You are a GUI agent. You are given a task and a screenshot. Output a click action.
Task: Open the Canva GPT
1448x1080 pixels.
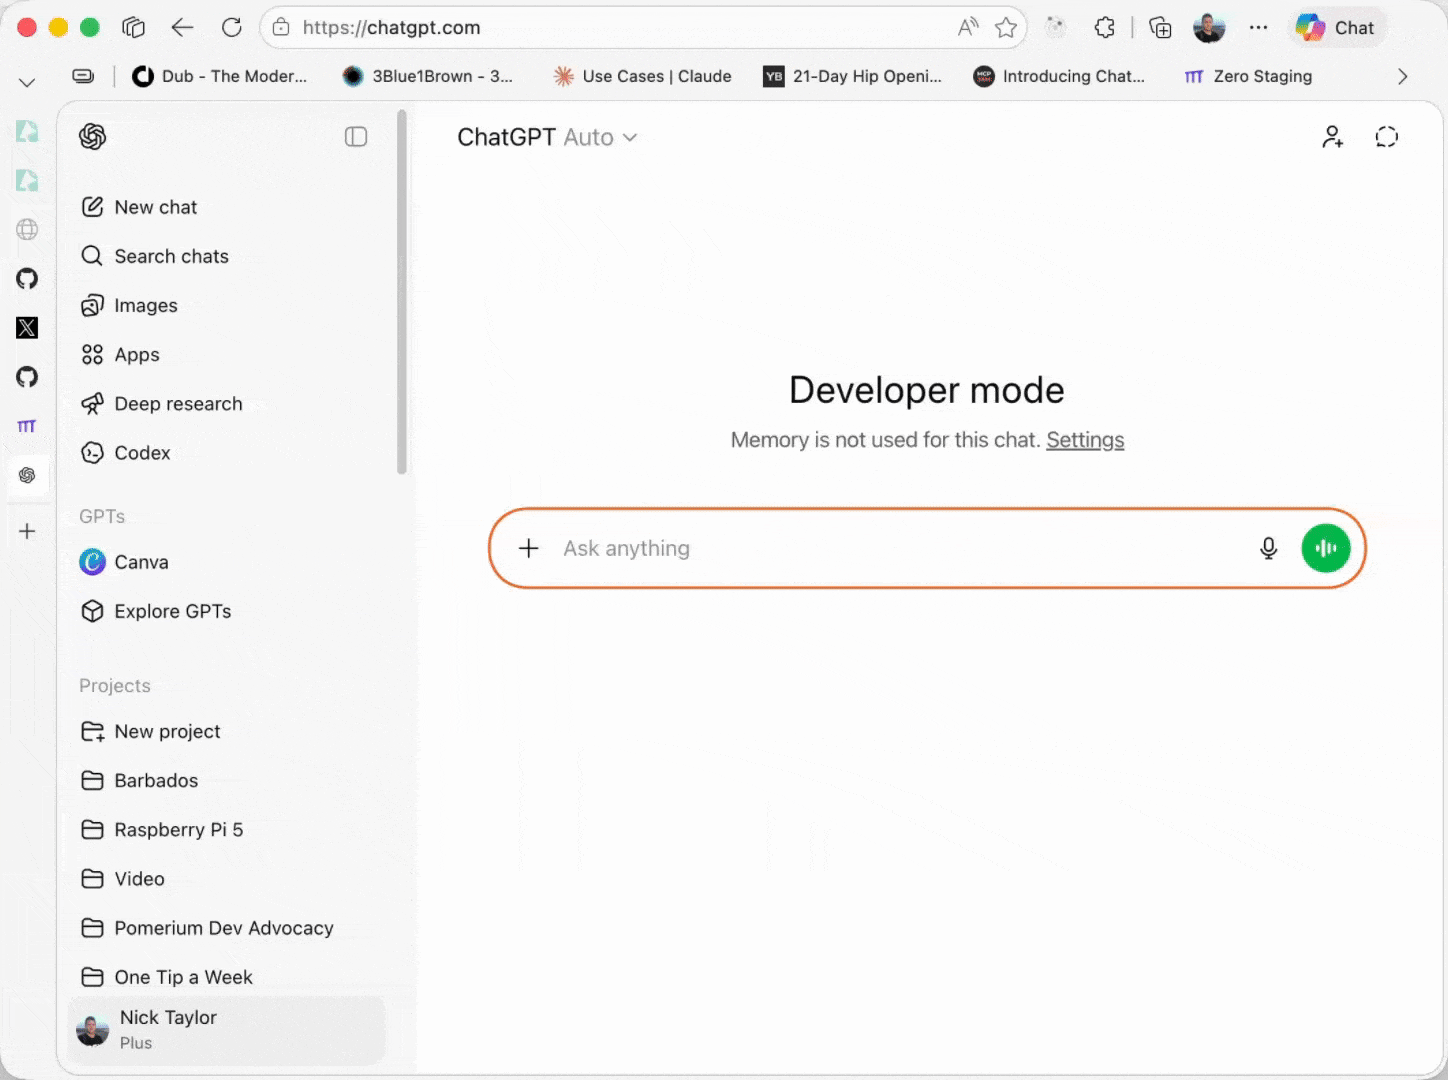pos(141,562)
